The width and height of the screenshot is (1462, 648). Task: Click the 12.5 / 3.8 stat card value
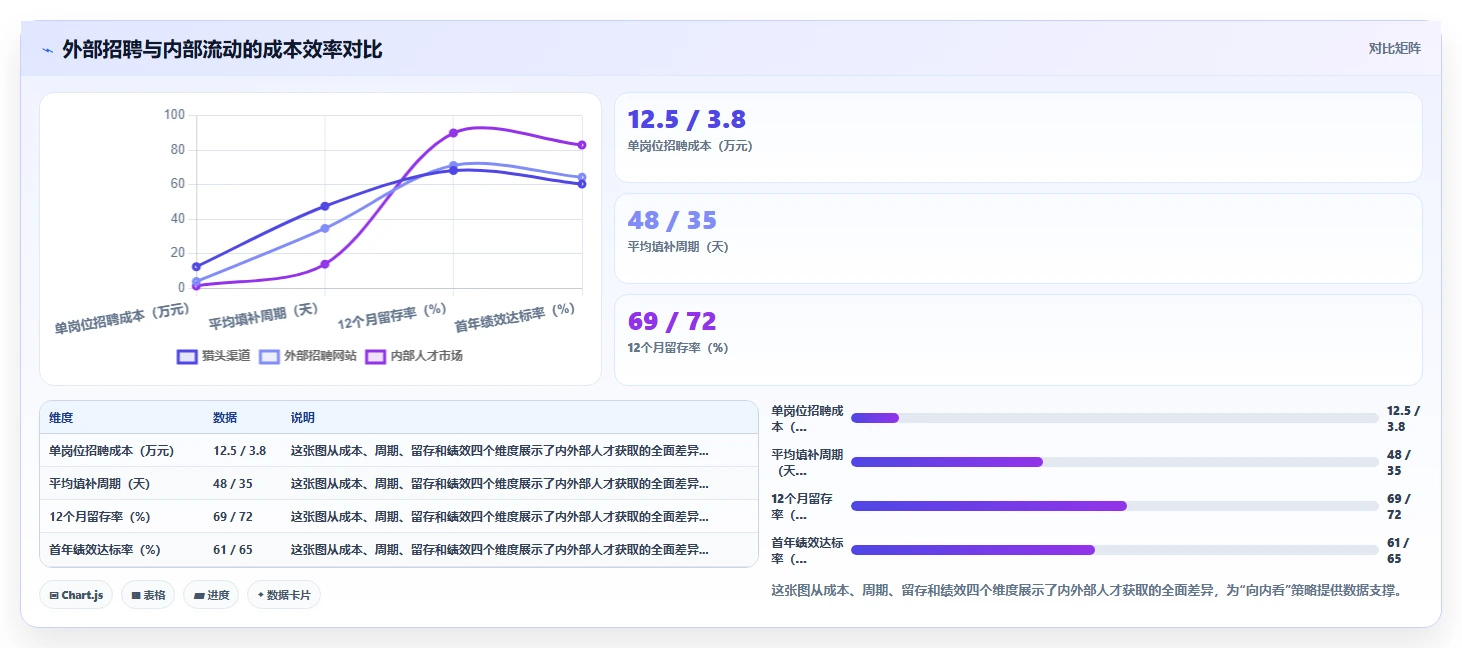click(x=686, y=120)
